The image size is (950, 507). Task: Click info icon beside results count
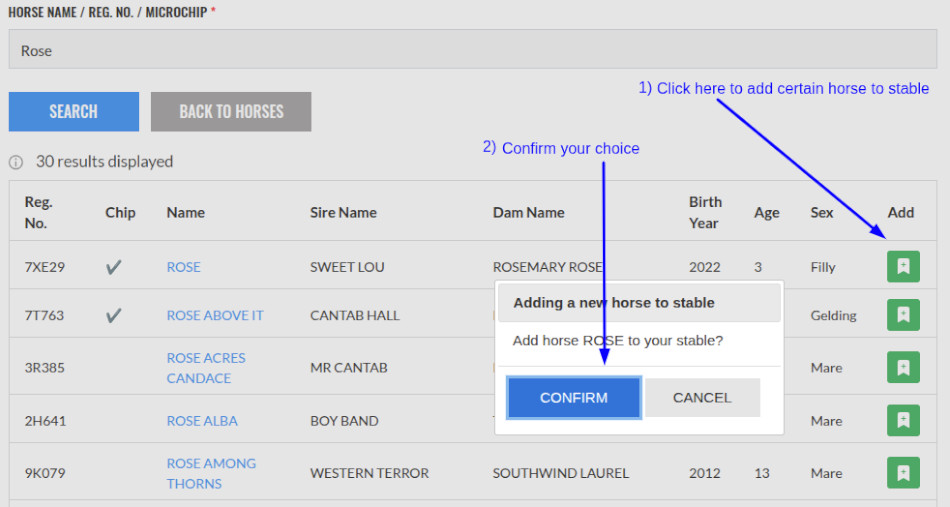point(16,162)
